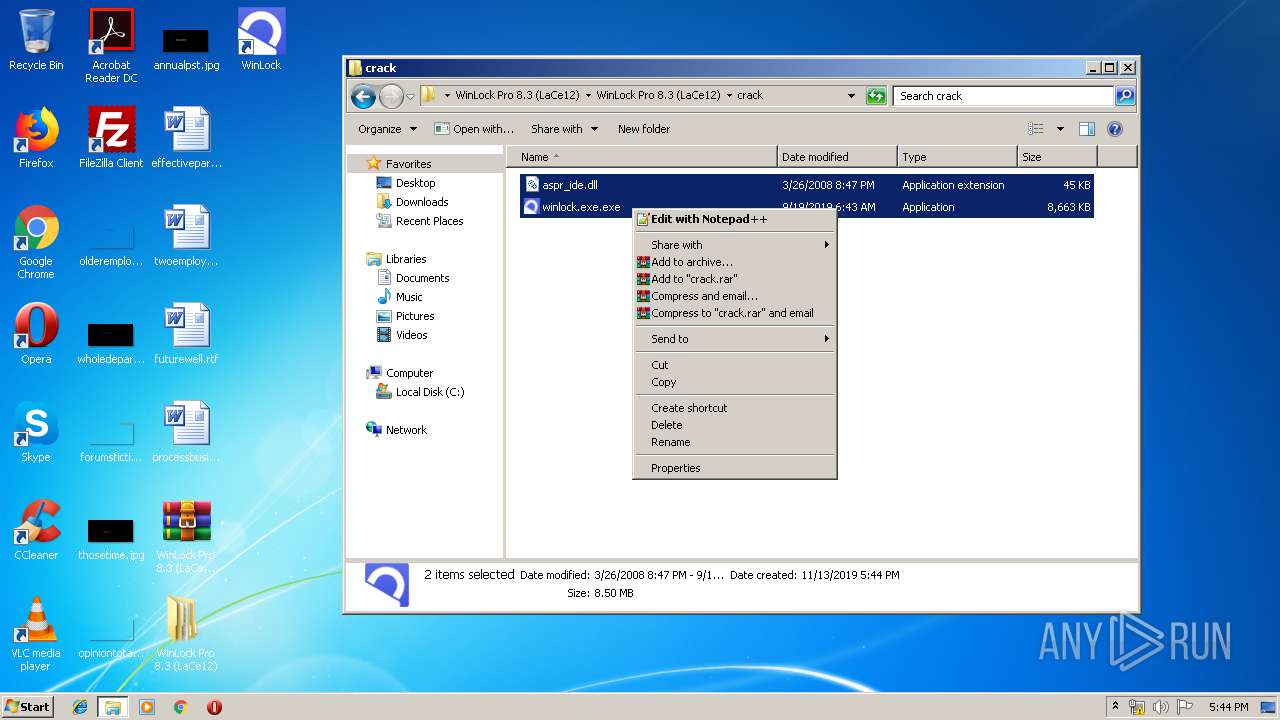The width and height of the screenshot is (1280, 720).
Task: Launch Skype from the desktop
Action: [x=36, y=432]
